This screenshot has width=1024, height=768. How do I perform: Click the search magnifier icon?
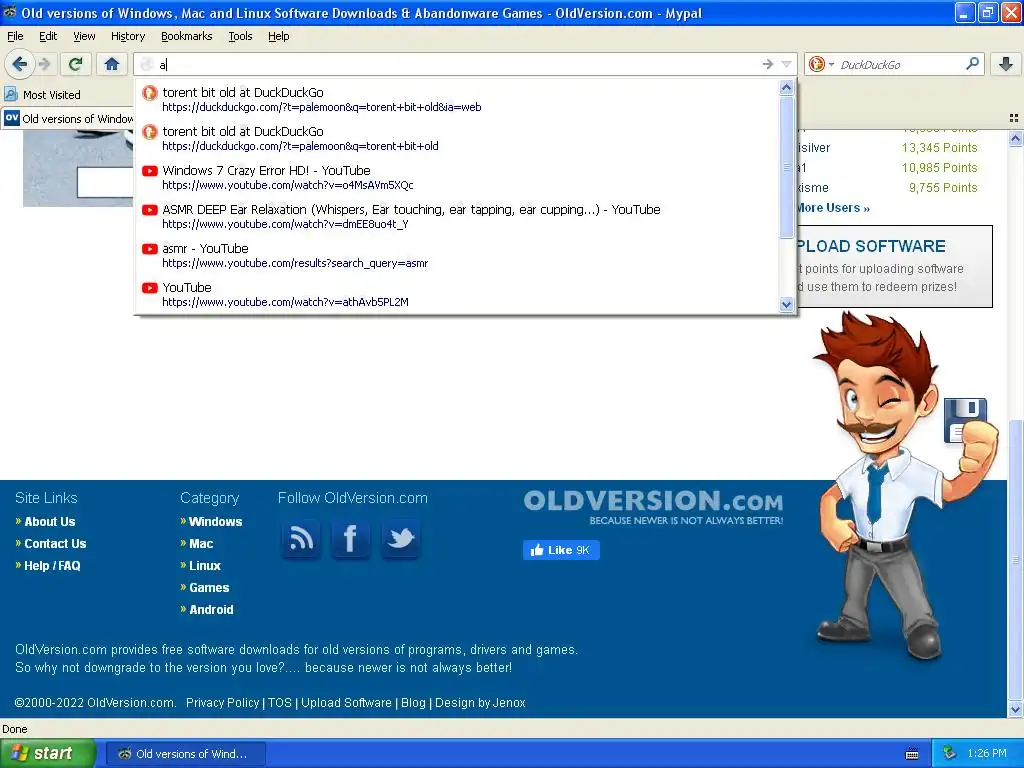972,64
